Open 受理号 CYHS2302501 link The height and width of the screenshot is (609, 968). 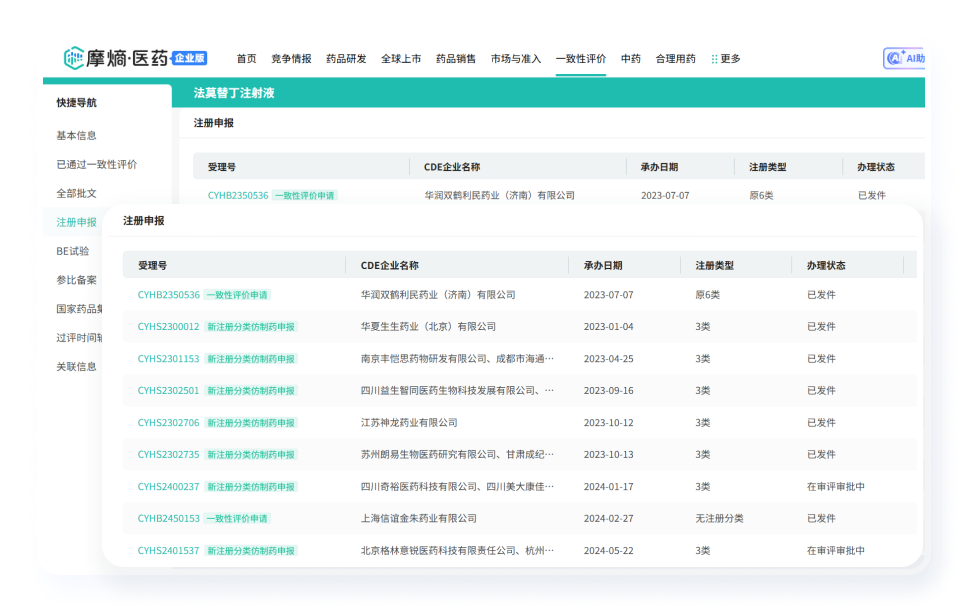169,391
